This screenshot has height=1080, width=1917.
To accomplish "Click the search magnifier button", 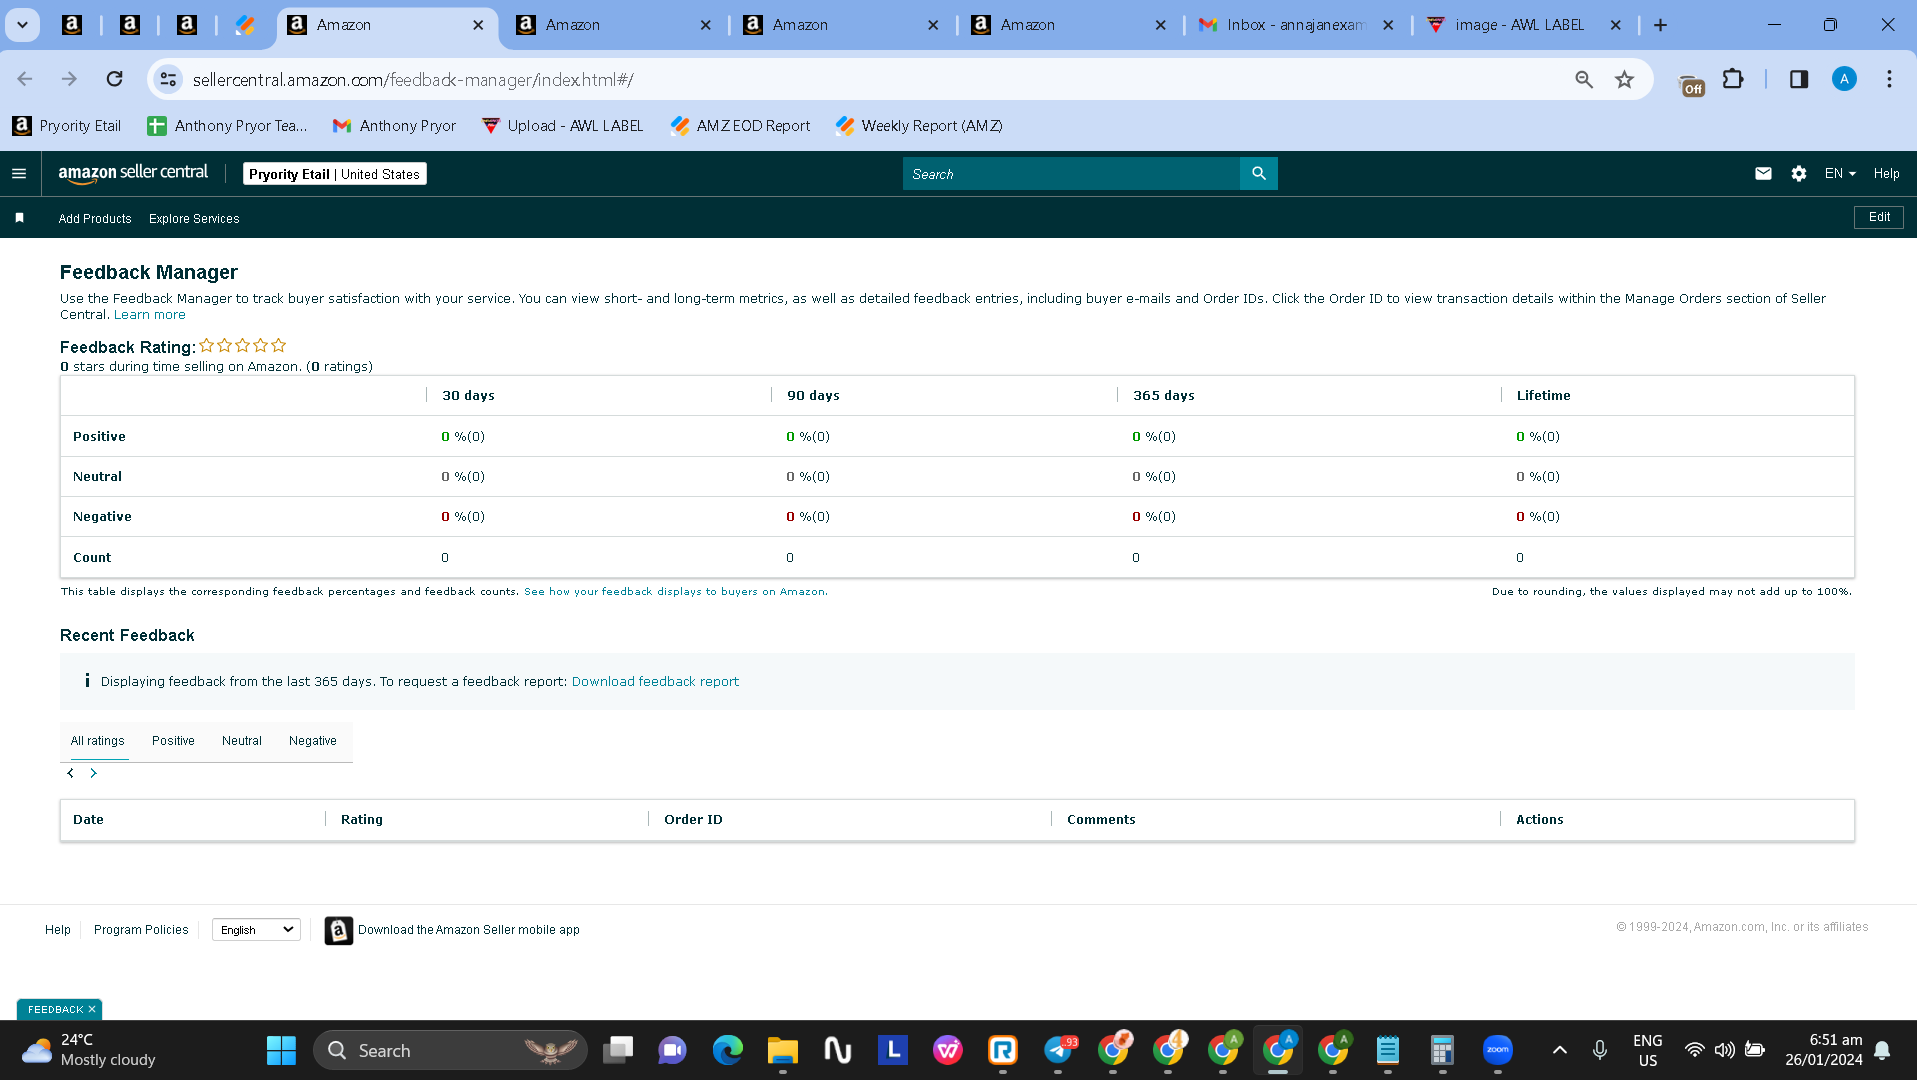I will click(1258, 174).
